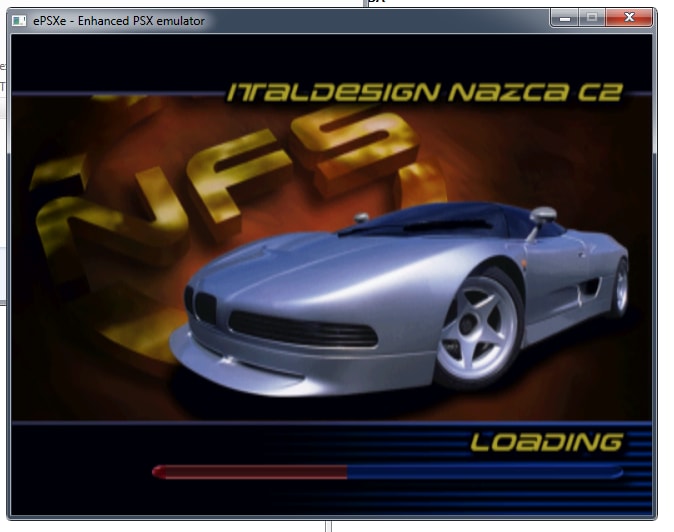Click the 'ITALDESIGN NAZCA C2' car name text
Viewport: 674px width, 532px height.
[x=425, y=92]
